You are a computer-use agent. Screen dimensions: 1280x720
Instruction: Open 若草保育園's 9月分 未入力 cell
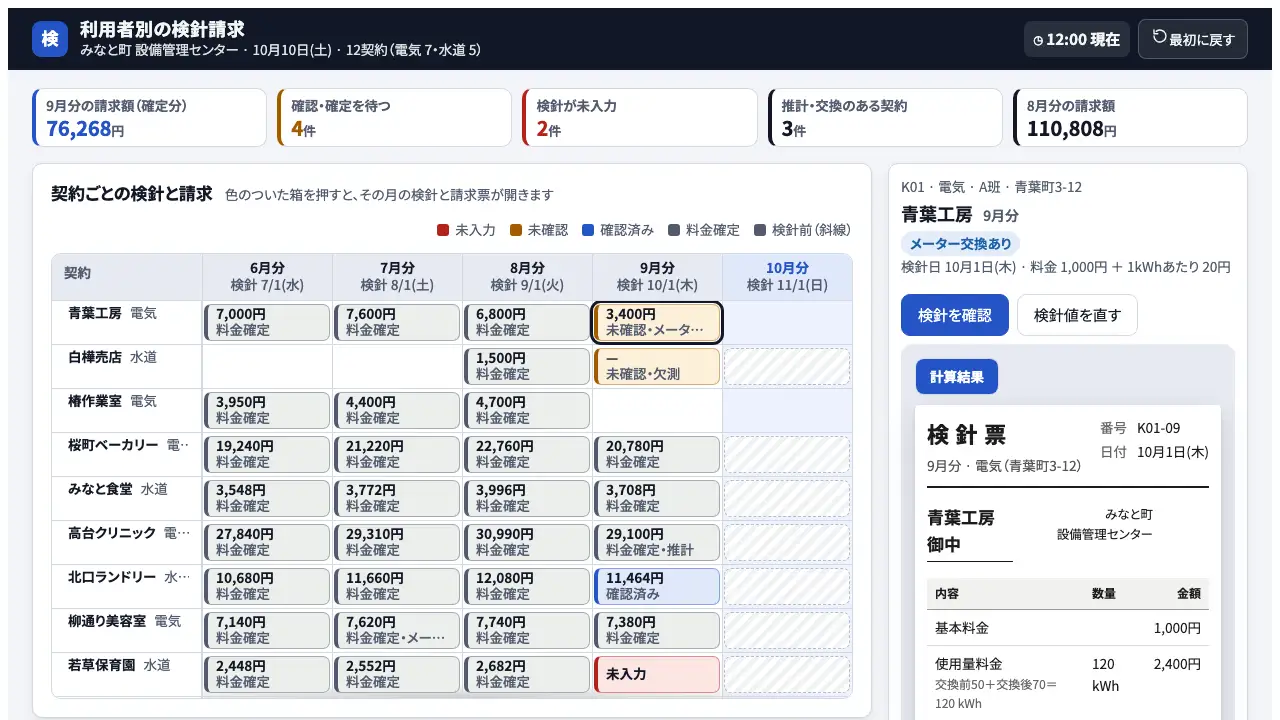[657, 674]
